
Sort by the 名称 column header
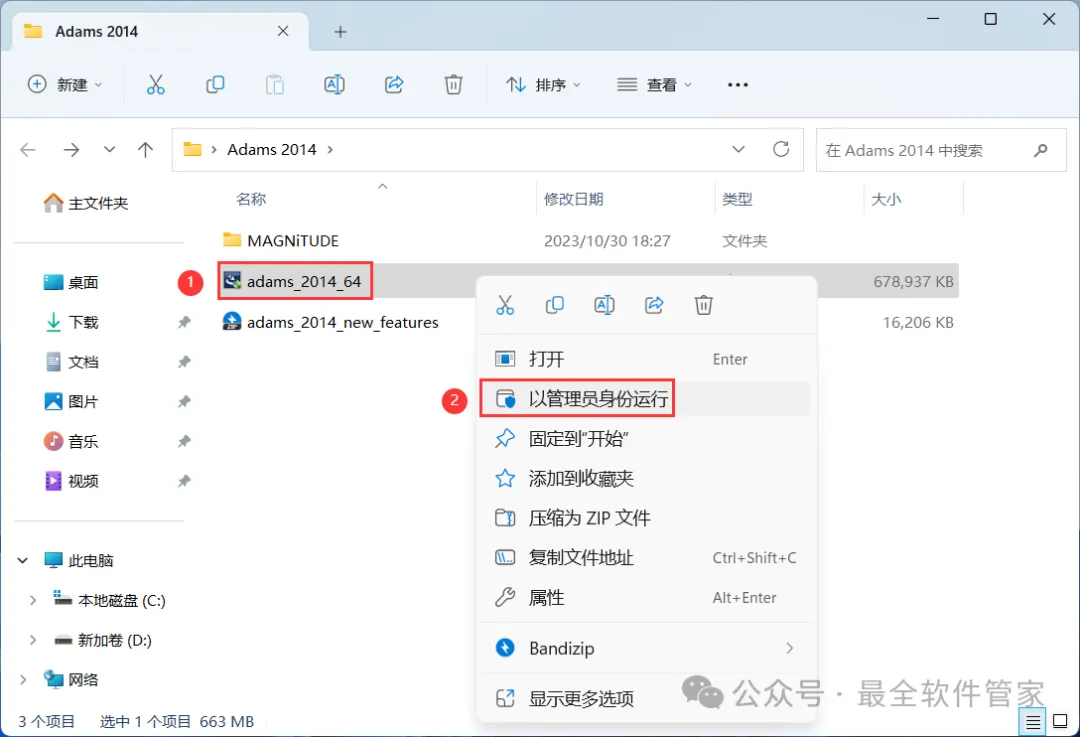[251, 199]
